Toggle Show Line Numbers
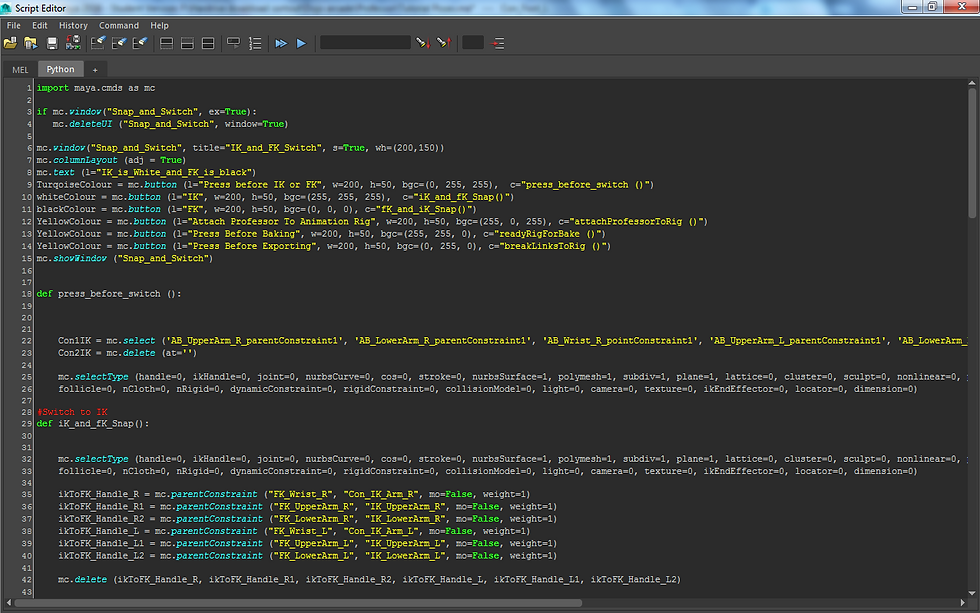The width and height of the screenshot is (980, 613). coord(255,43)
